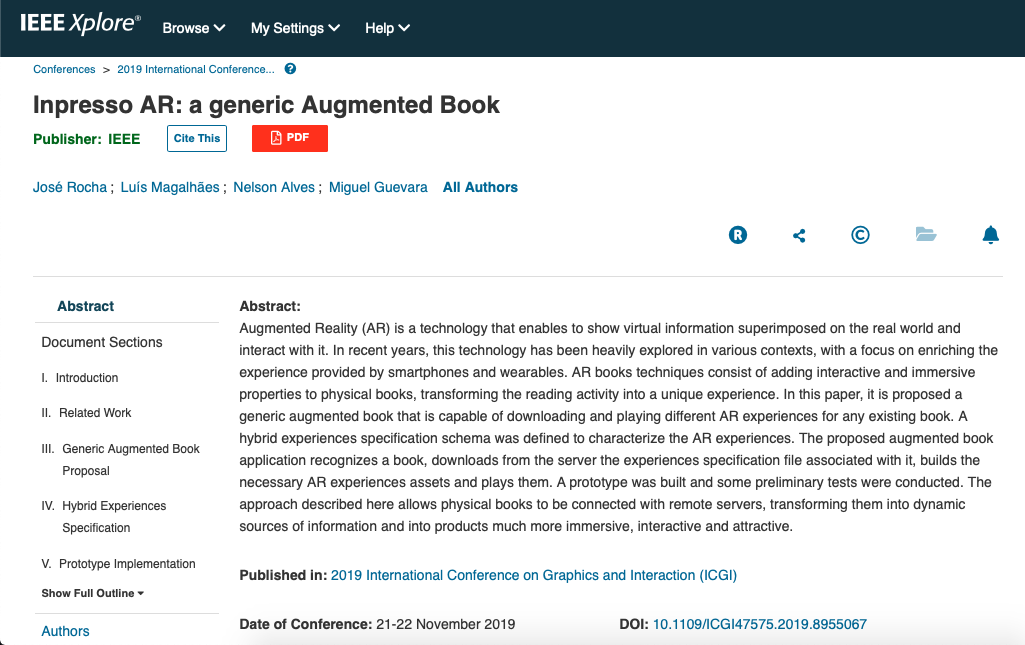The image size is (1025, 645).
Task: Click the Cite This button
Action: pyautogui.click(x=197, y=138)
